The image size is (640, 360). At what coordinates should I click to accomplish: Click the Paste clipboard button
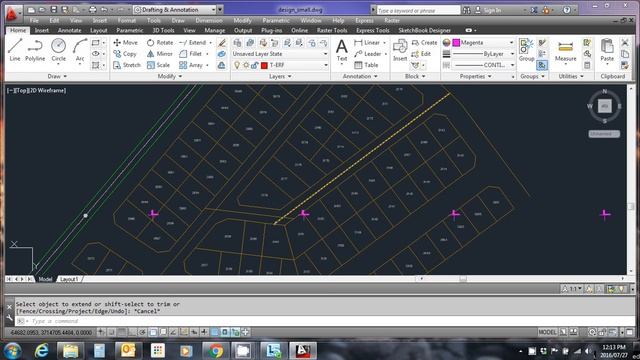pos(607,51)
